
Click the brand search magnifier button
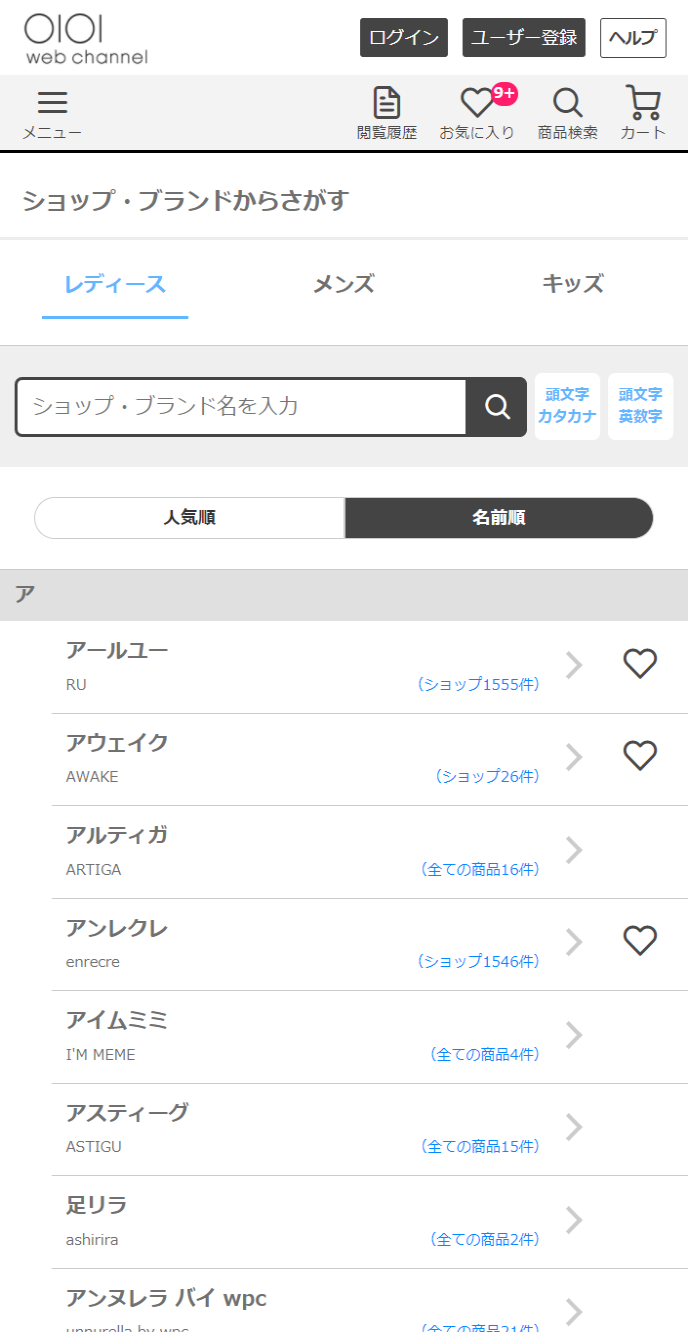(497, 407)
